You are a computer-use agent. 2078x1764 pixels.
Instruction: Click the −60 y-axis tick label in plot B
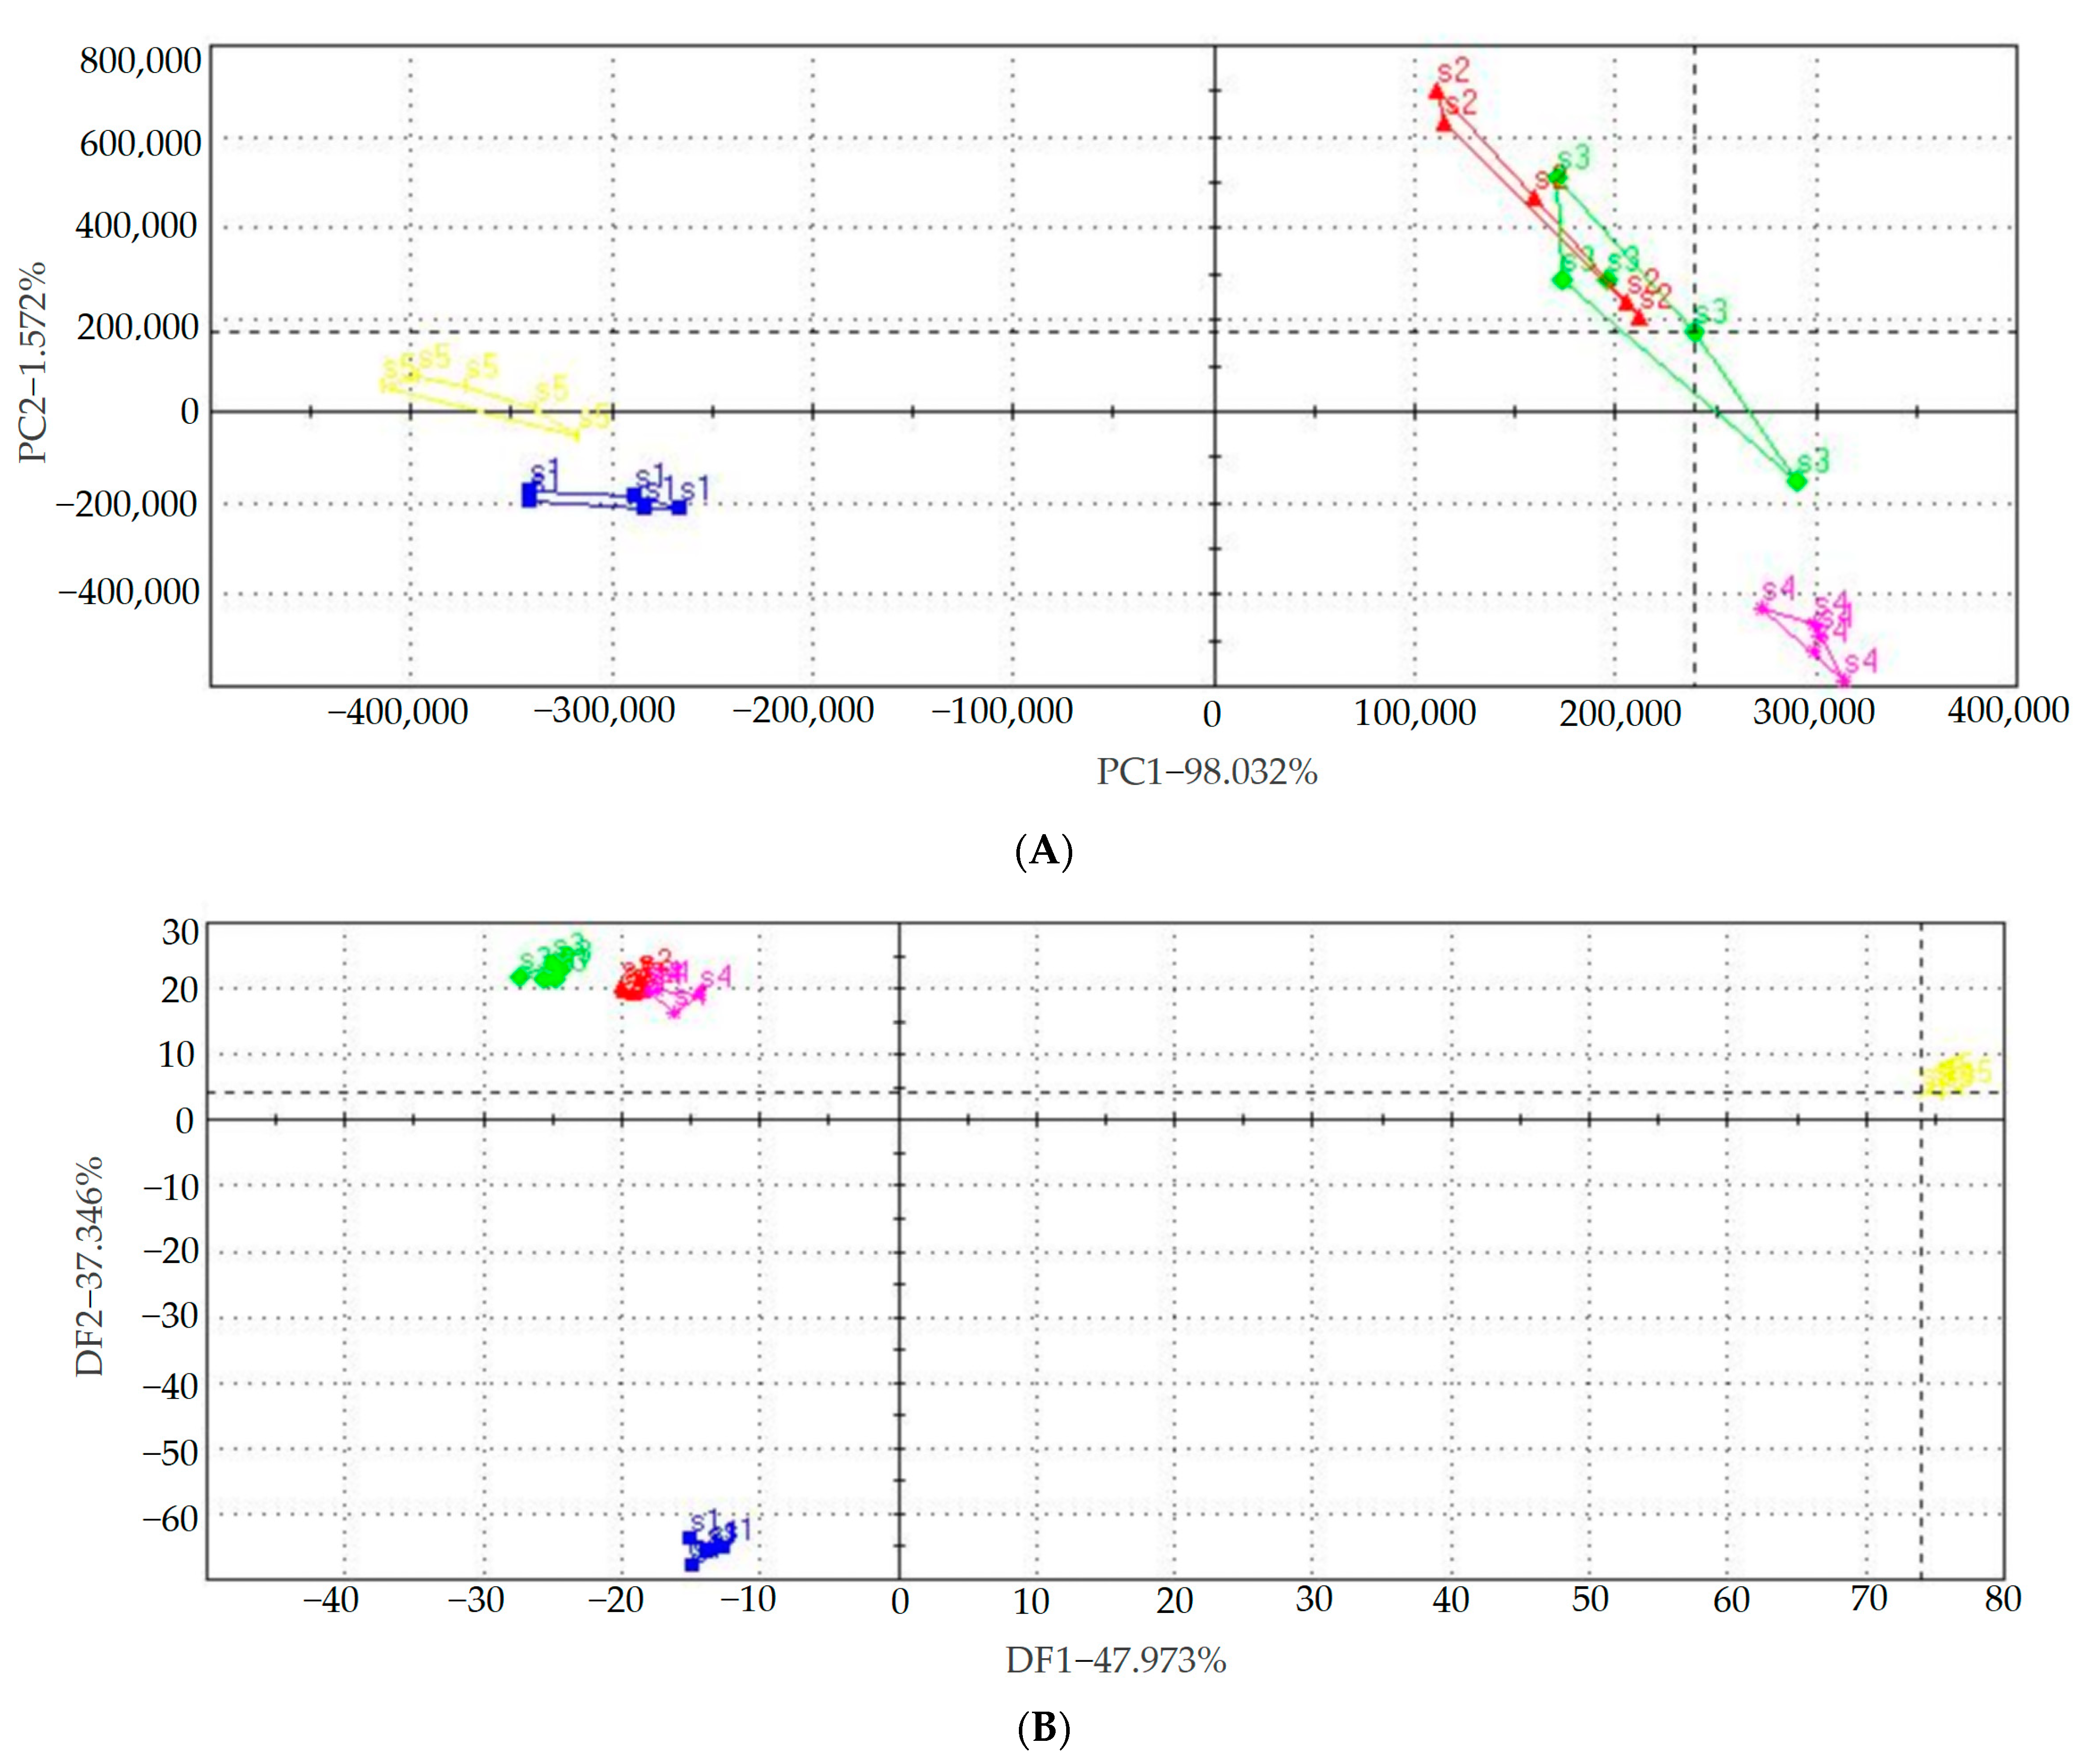coord(170,1518)
